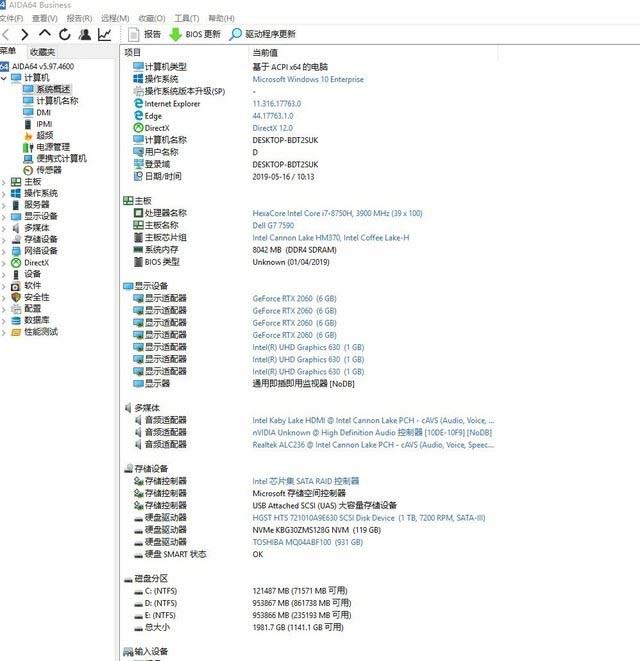
Task: Open HexaCore Intel Core i7-8750H link
Action: point(337,213)
